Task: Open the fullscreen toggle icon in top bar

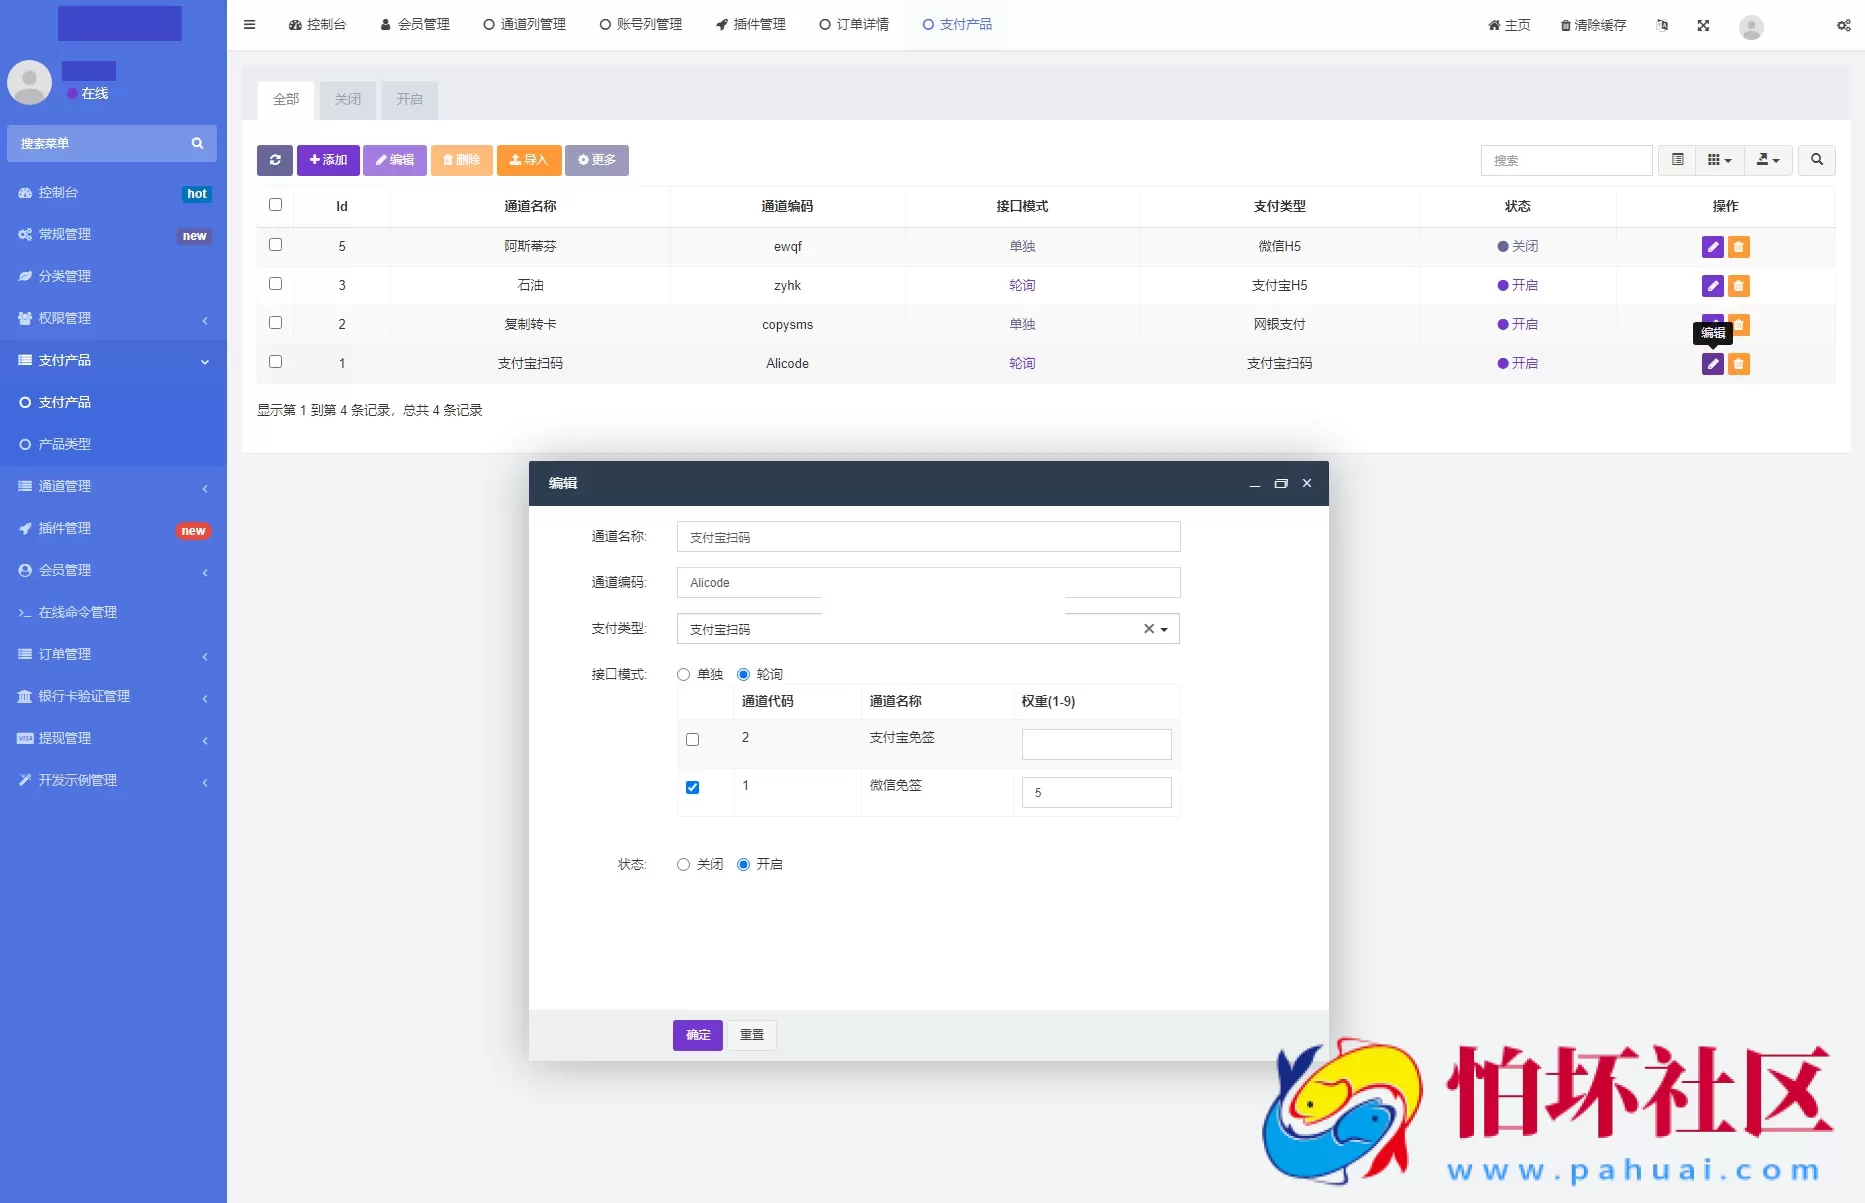Action: click(x=1703, y=25)
